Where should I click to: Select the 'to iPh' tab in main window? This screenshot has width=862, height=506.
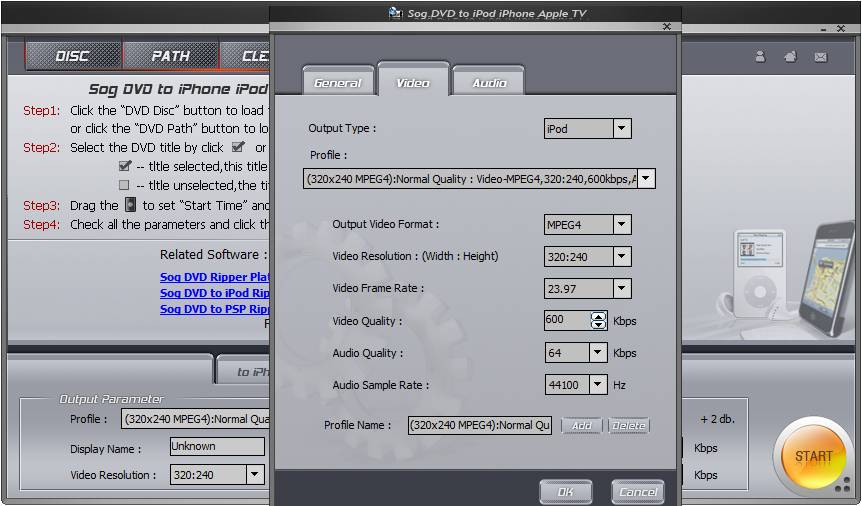(244, 371)
